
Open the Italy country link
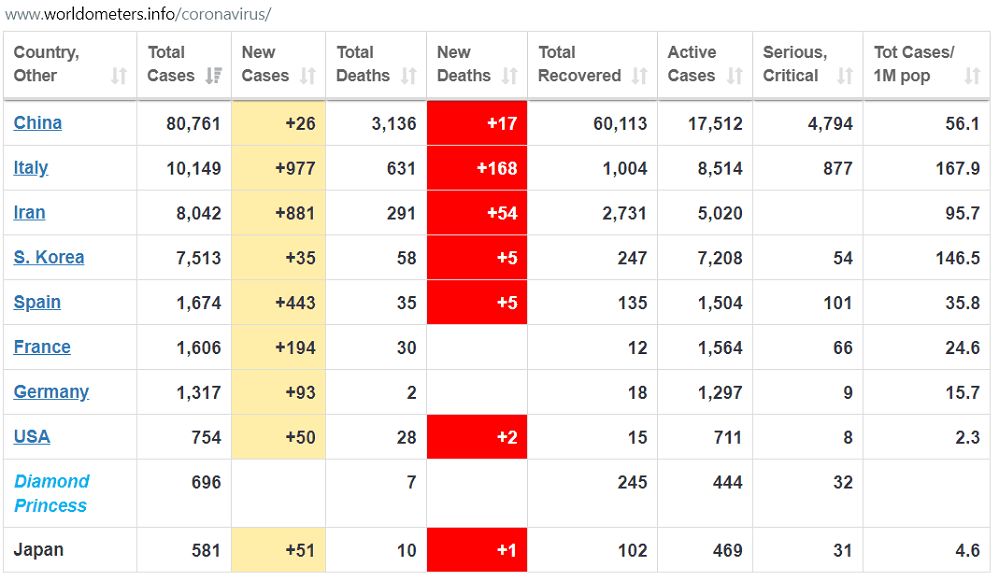point(31,168)
